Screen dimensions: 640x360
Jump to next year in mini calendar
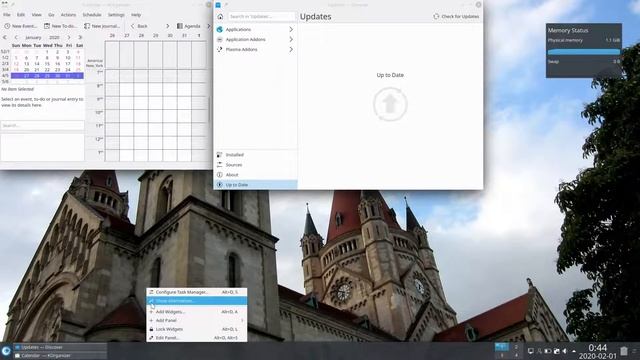tap(80, 37)
